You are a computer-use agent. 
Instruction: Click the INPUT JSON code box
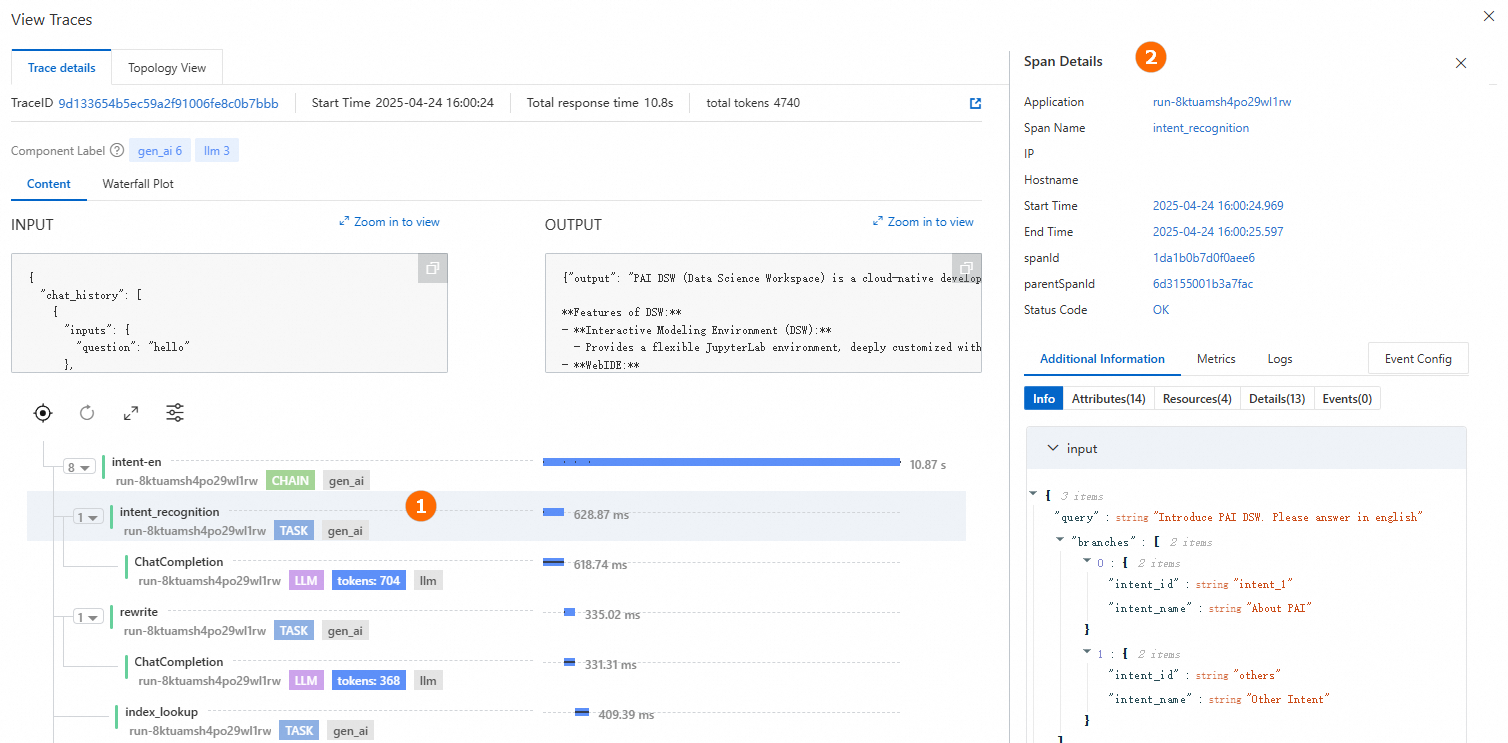coord(229,313)
